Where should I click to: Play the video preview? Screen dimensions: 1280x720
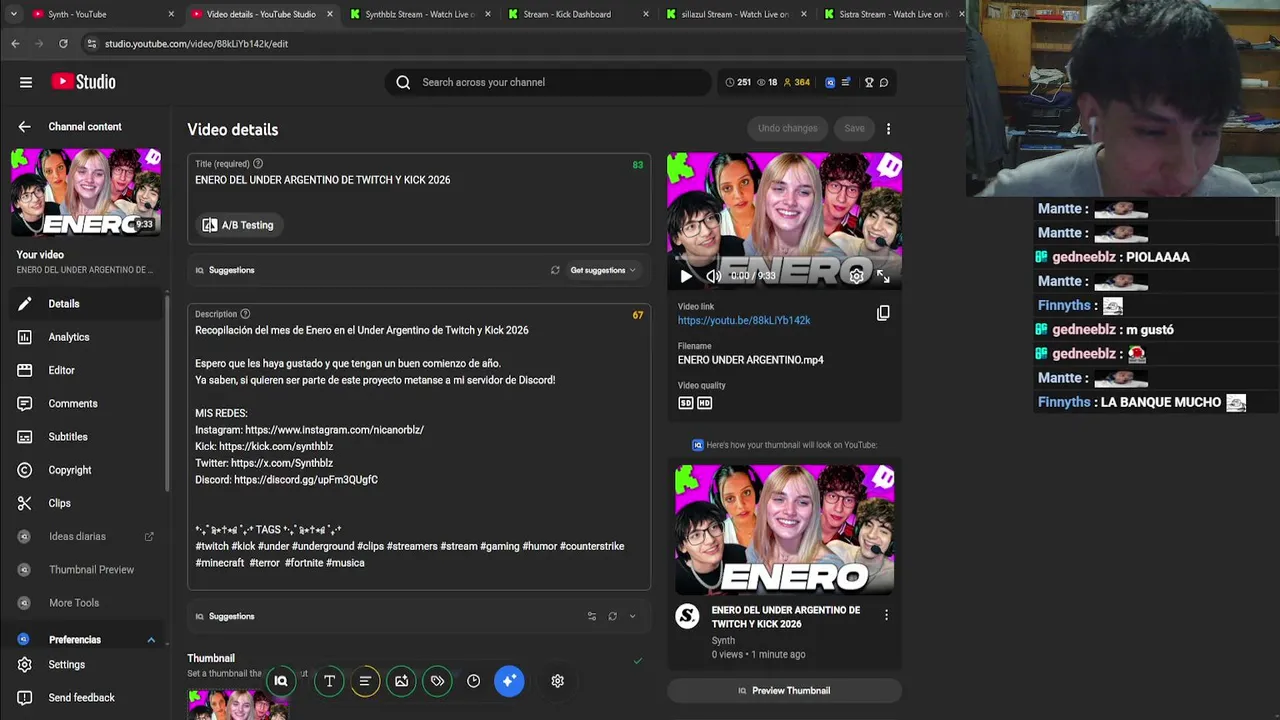[686, 276]
